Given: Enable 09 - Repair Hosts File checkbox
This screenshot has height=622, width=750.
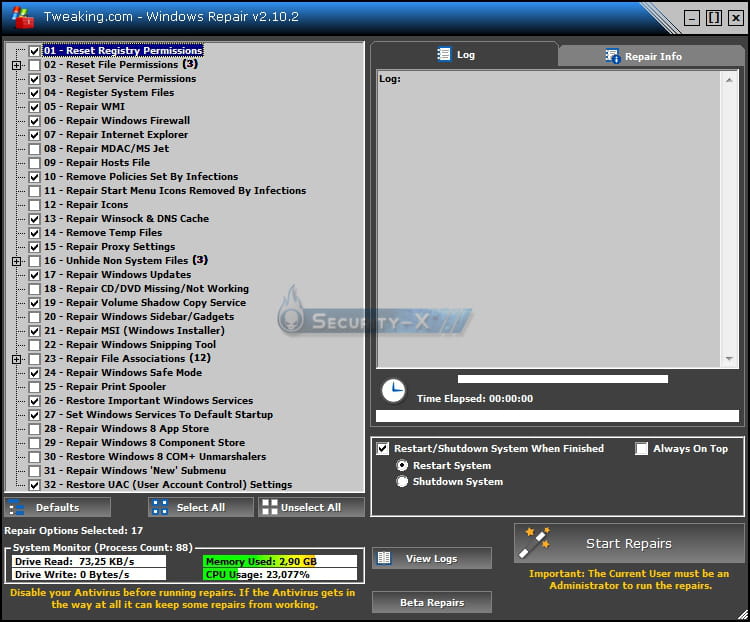Looking at the screenshot, I should click(x=34, y=163).
